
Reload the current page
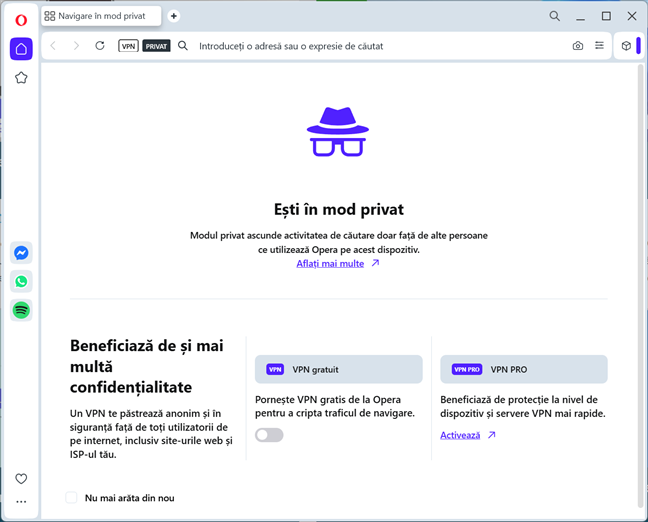pos(100,46)
